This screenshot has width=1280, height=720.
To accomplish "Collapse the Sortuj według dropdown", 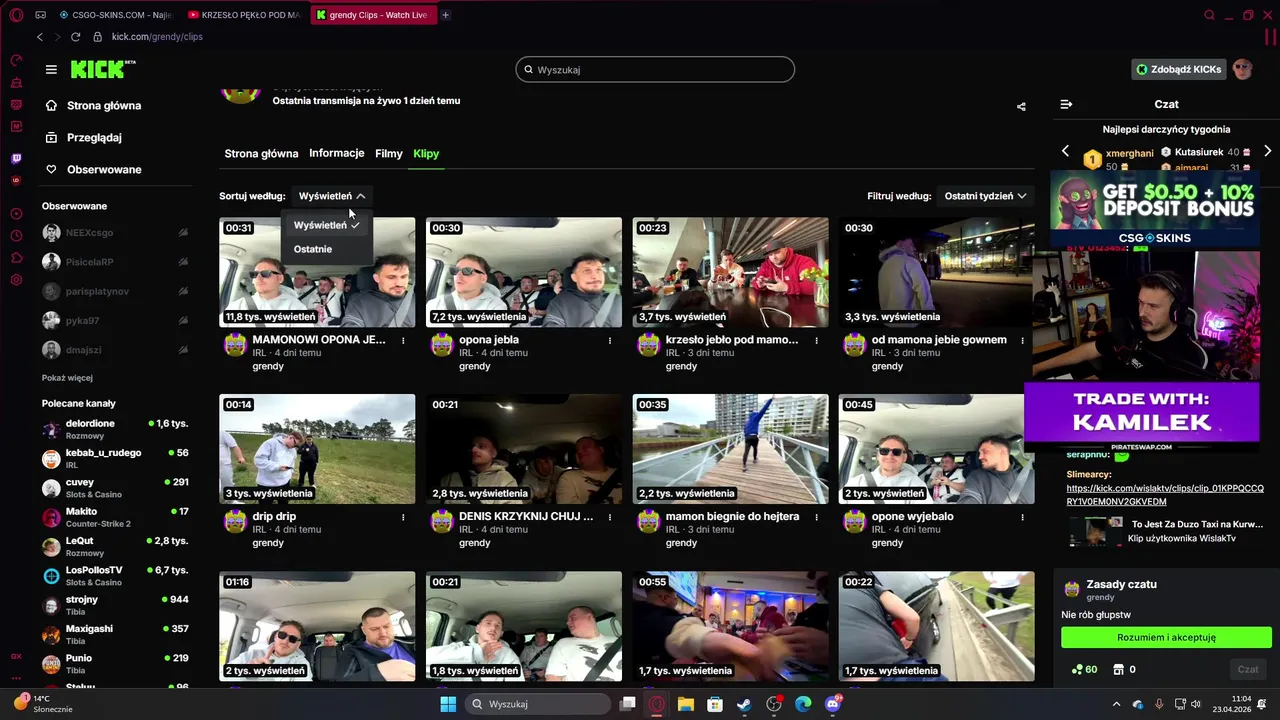I will (x=332, y=196).
